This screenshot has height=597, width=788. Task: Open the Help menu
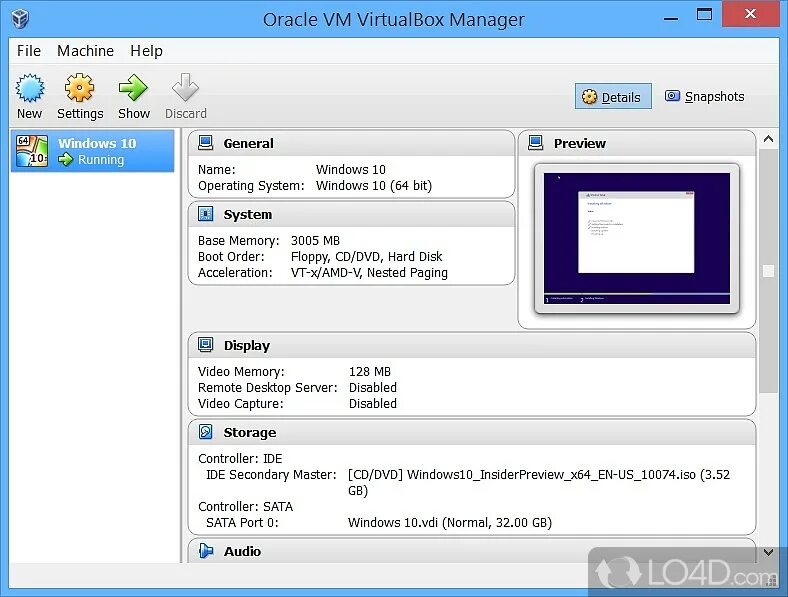pyautogui.click(x=146, y=51)
